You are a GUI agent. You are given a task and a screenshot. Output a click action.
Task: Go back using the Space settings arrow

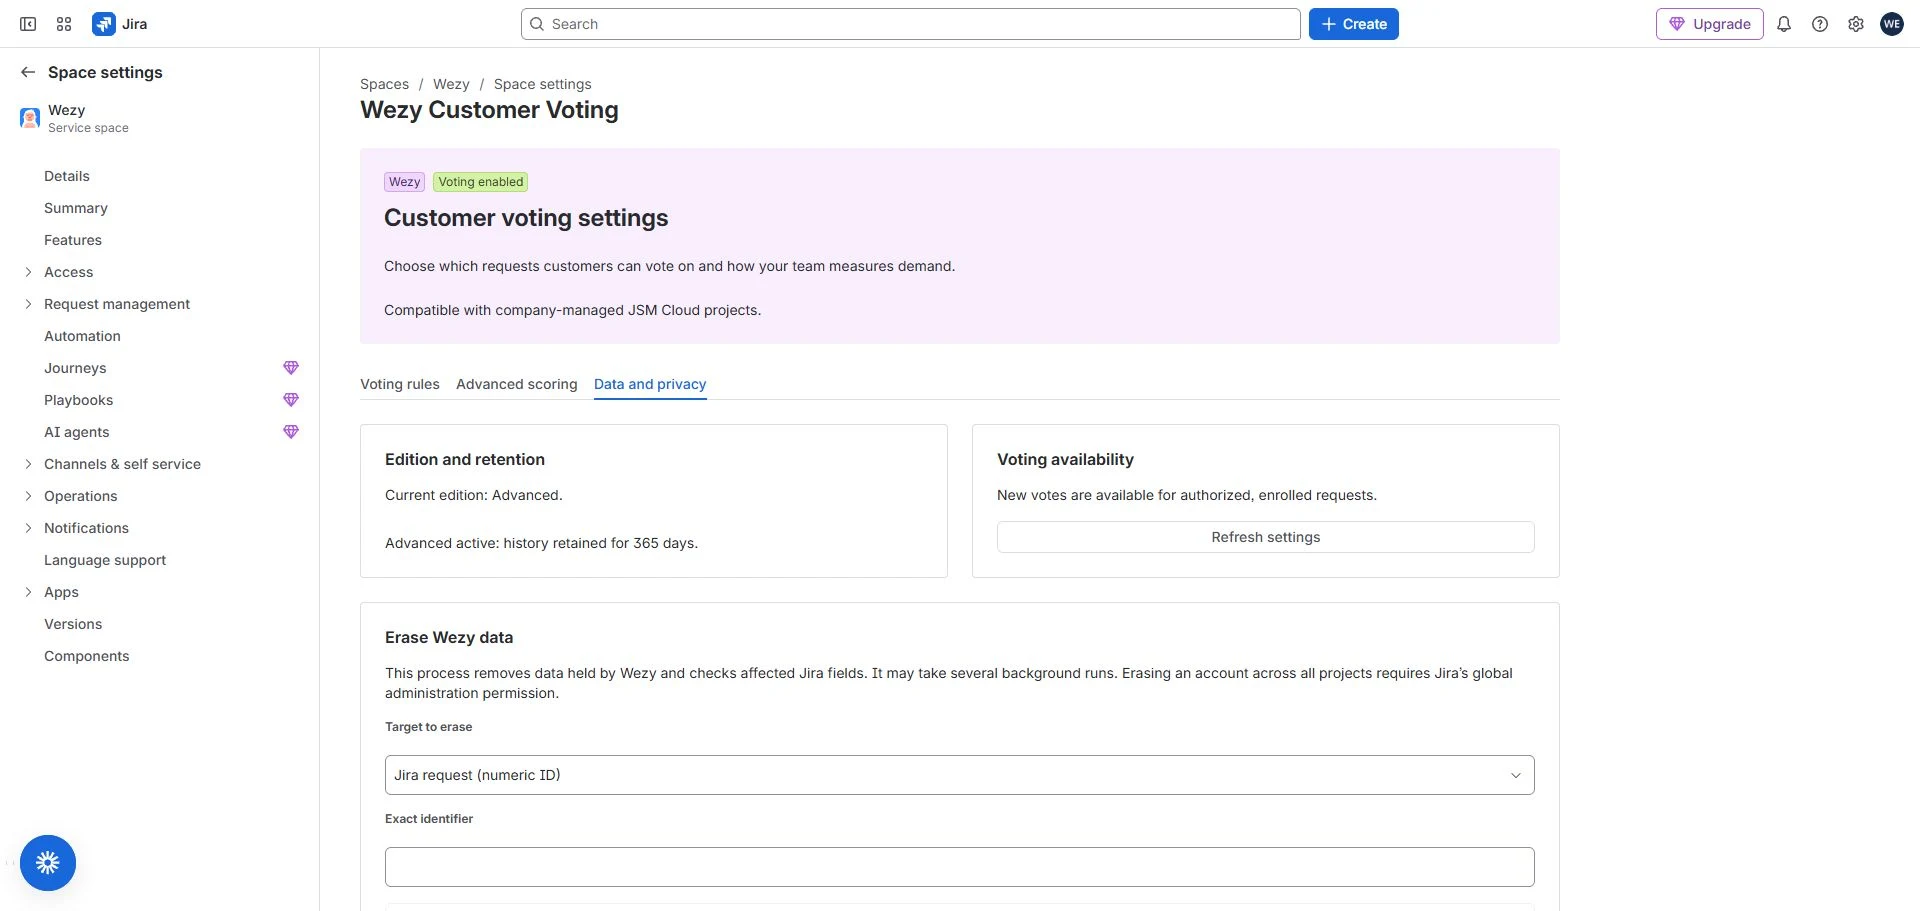click(28, 72)
